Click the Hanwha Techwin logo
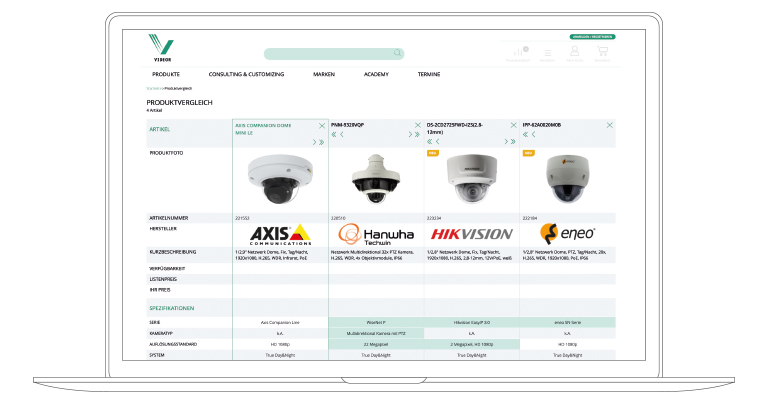 click(x=376, y=234)
